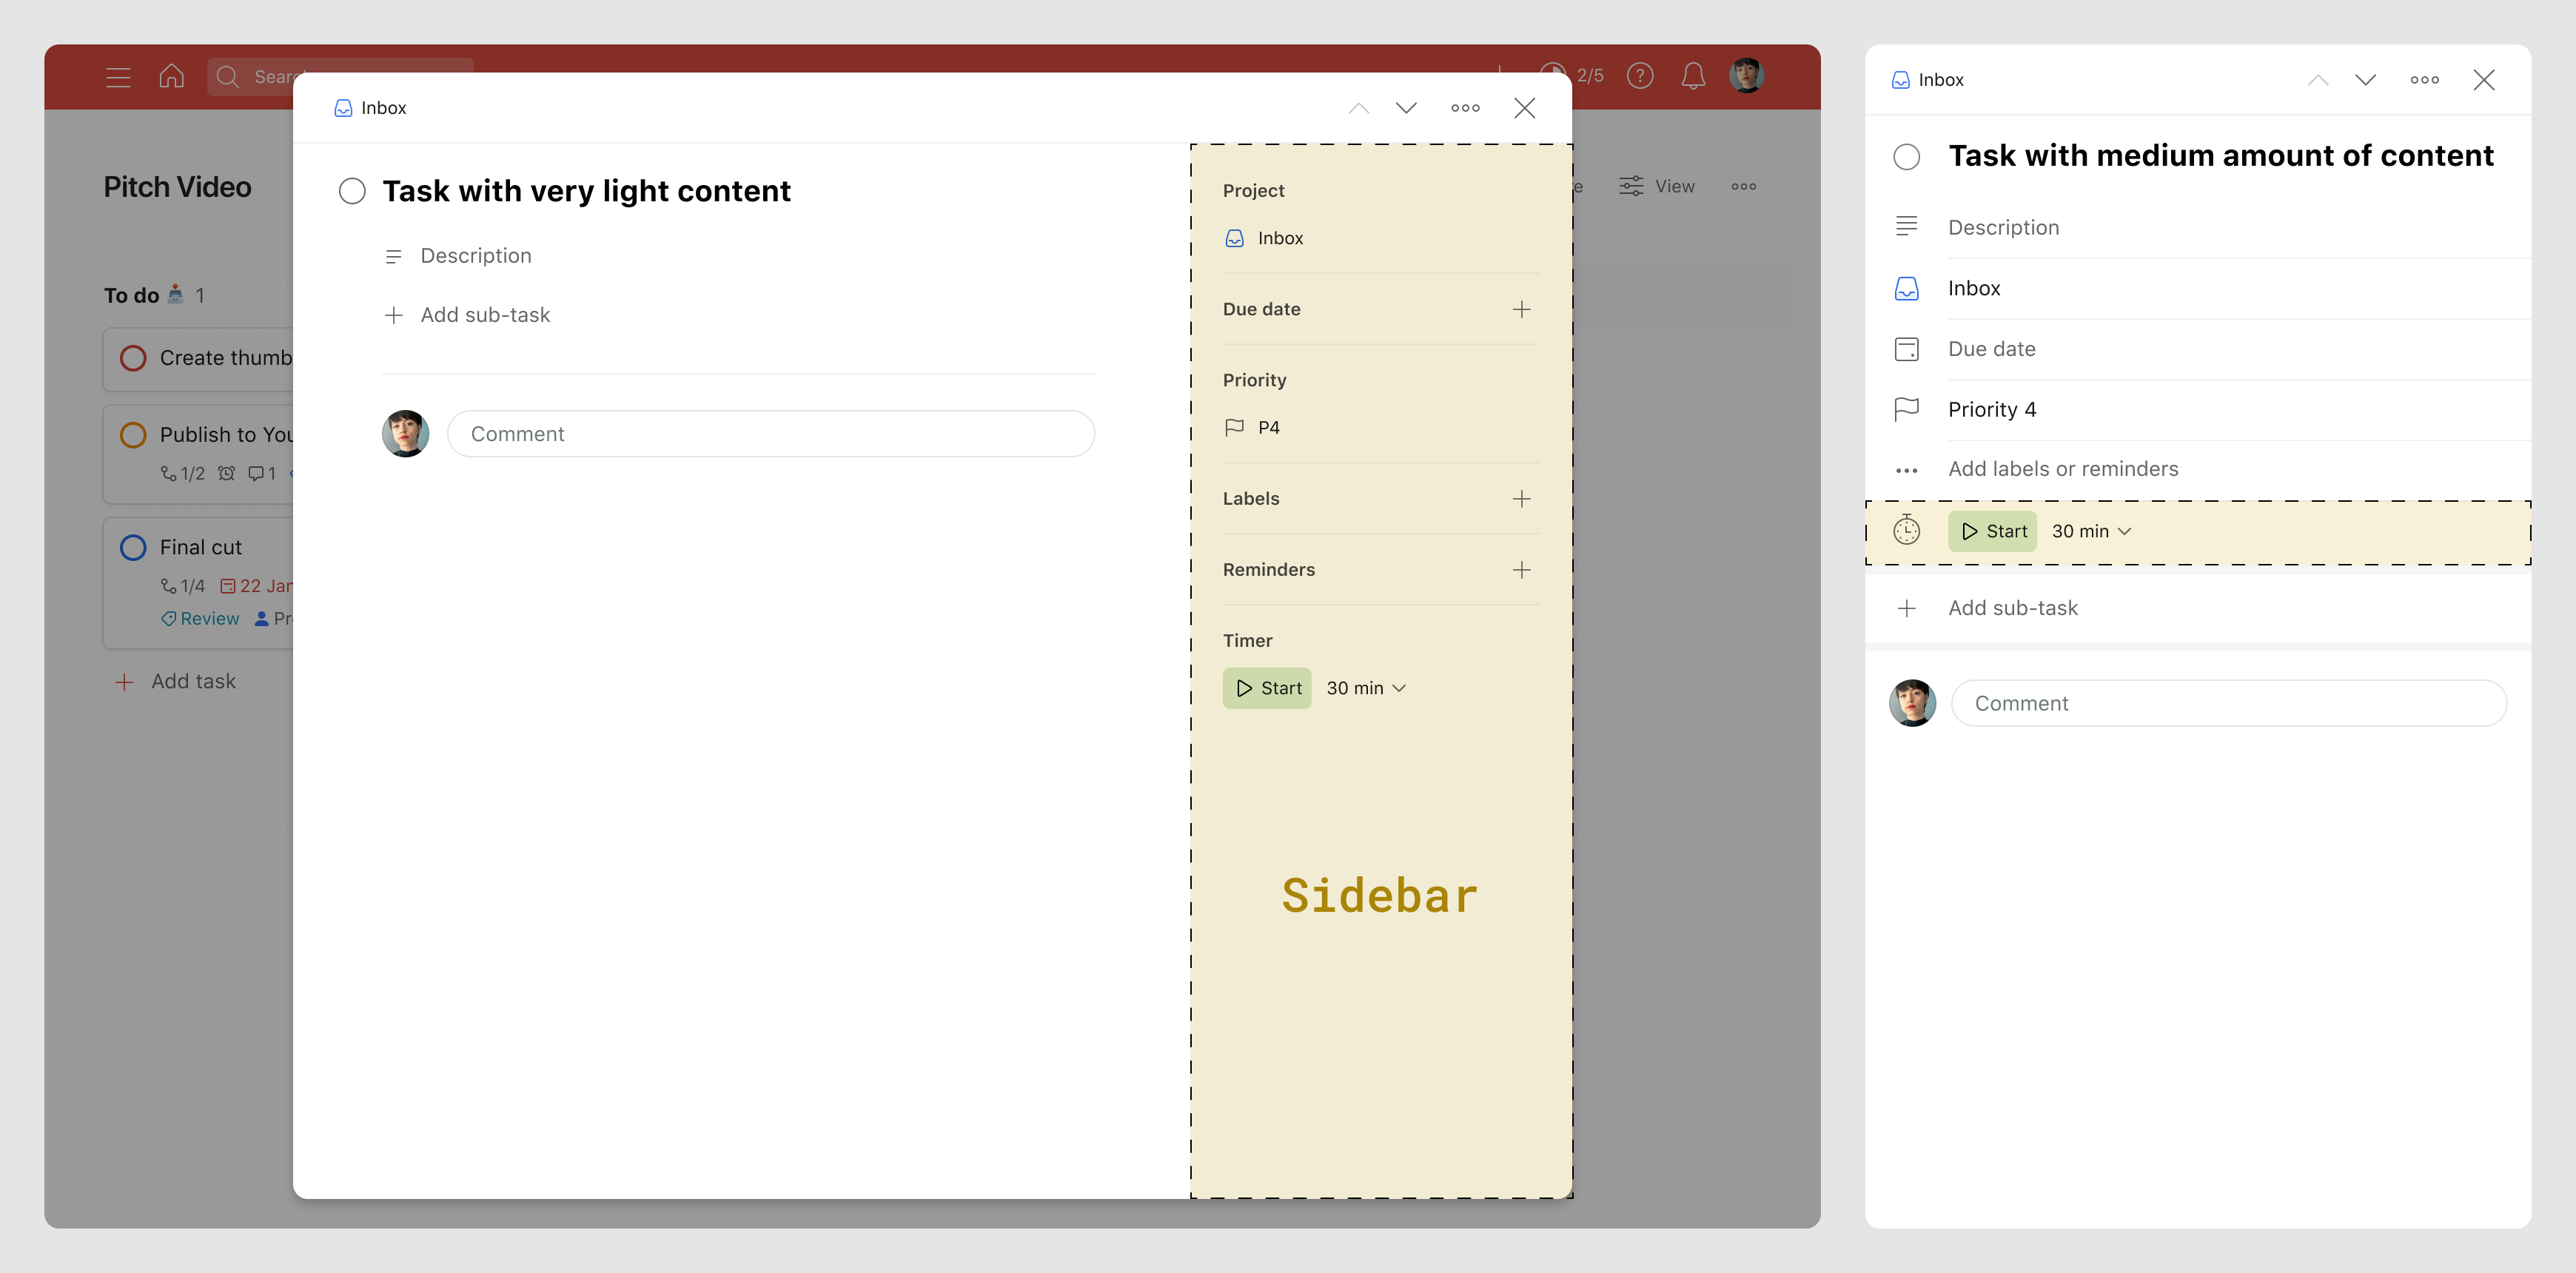The width and height of the screenshot is (2576, 1273).
Task: Add reminders with the sidebar plus icon
Action: [x=1521, y=569]
